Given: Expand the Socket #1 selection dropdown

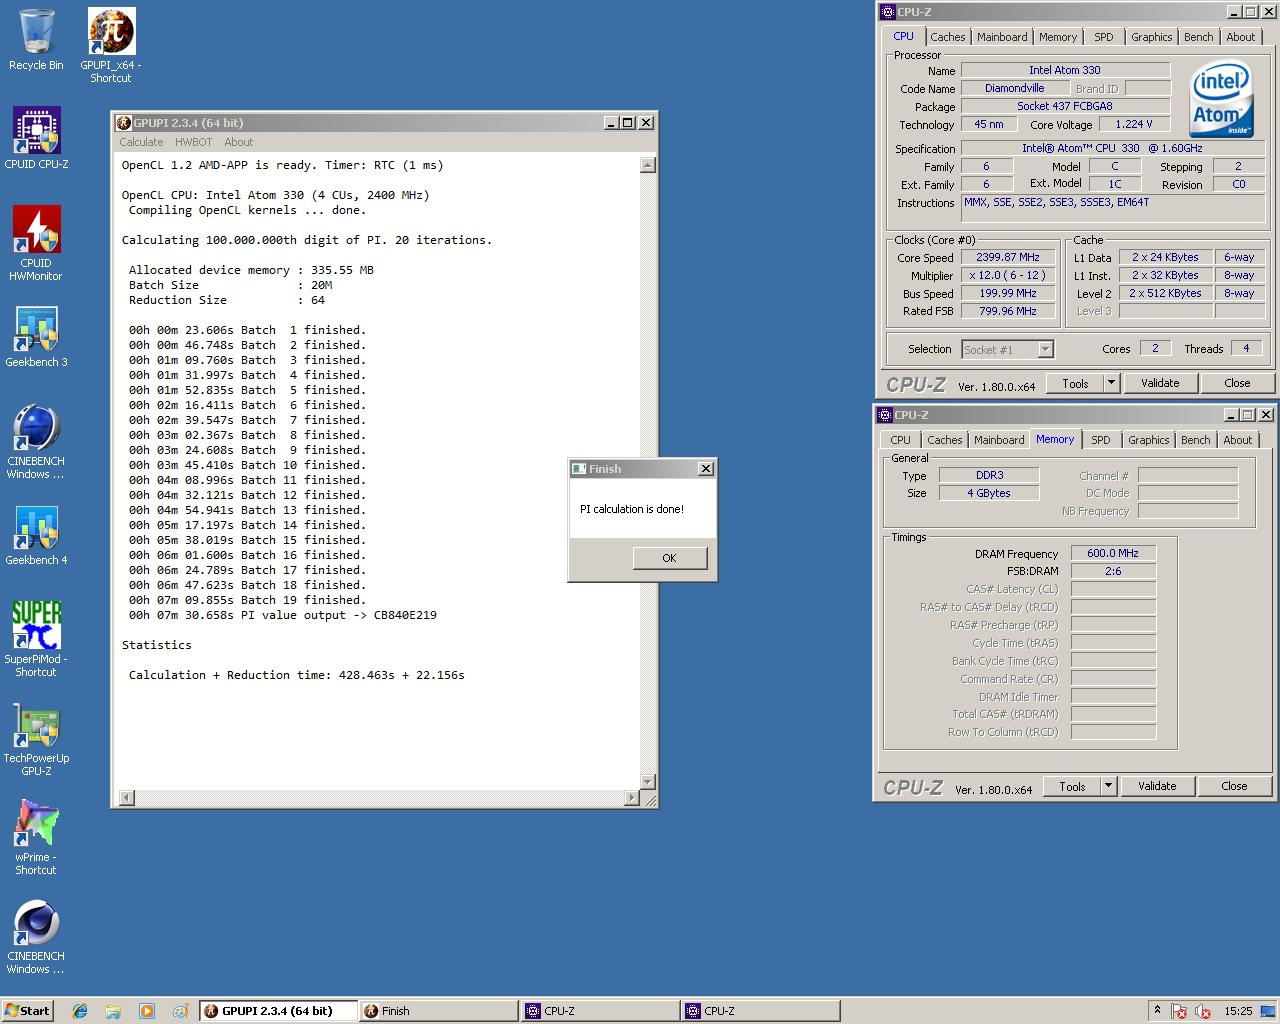Looking at the screenshot, I should pyautogui.click(x=1045, y=350).
